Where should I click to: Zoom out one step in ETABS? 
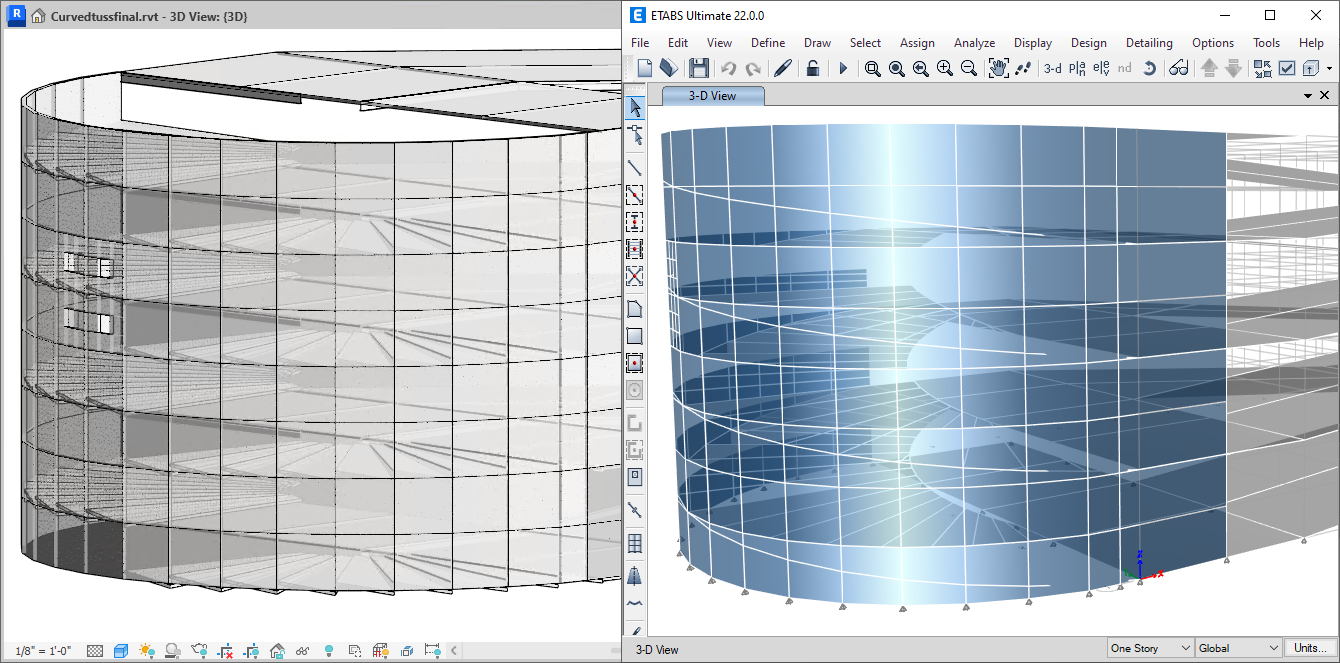[968, 68]
